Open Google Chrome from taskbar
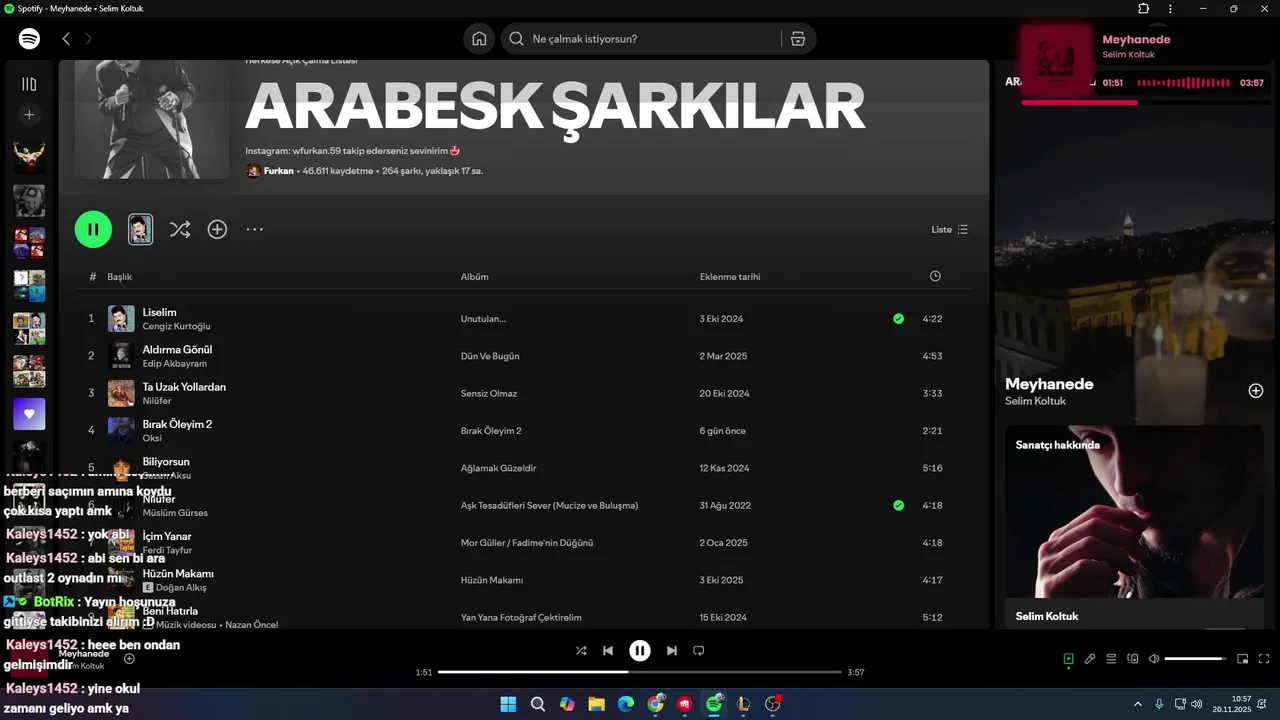The image size is (1280, 720). tap(655, 704)
